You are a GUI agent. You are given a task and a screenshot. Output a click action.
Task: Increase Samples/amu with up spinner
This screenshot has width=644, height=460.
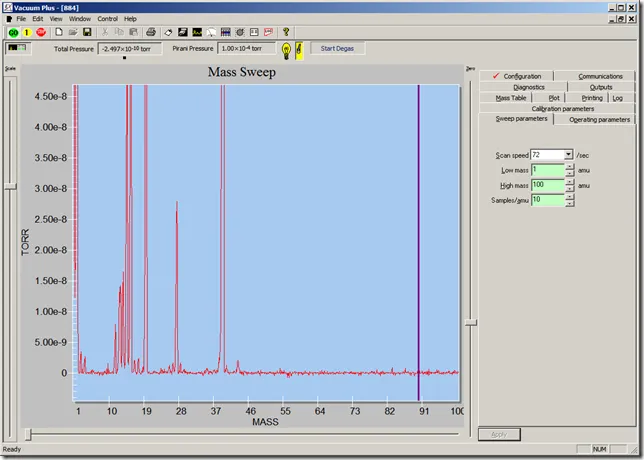coord(570,196)
